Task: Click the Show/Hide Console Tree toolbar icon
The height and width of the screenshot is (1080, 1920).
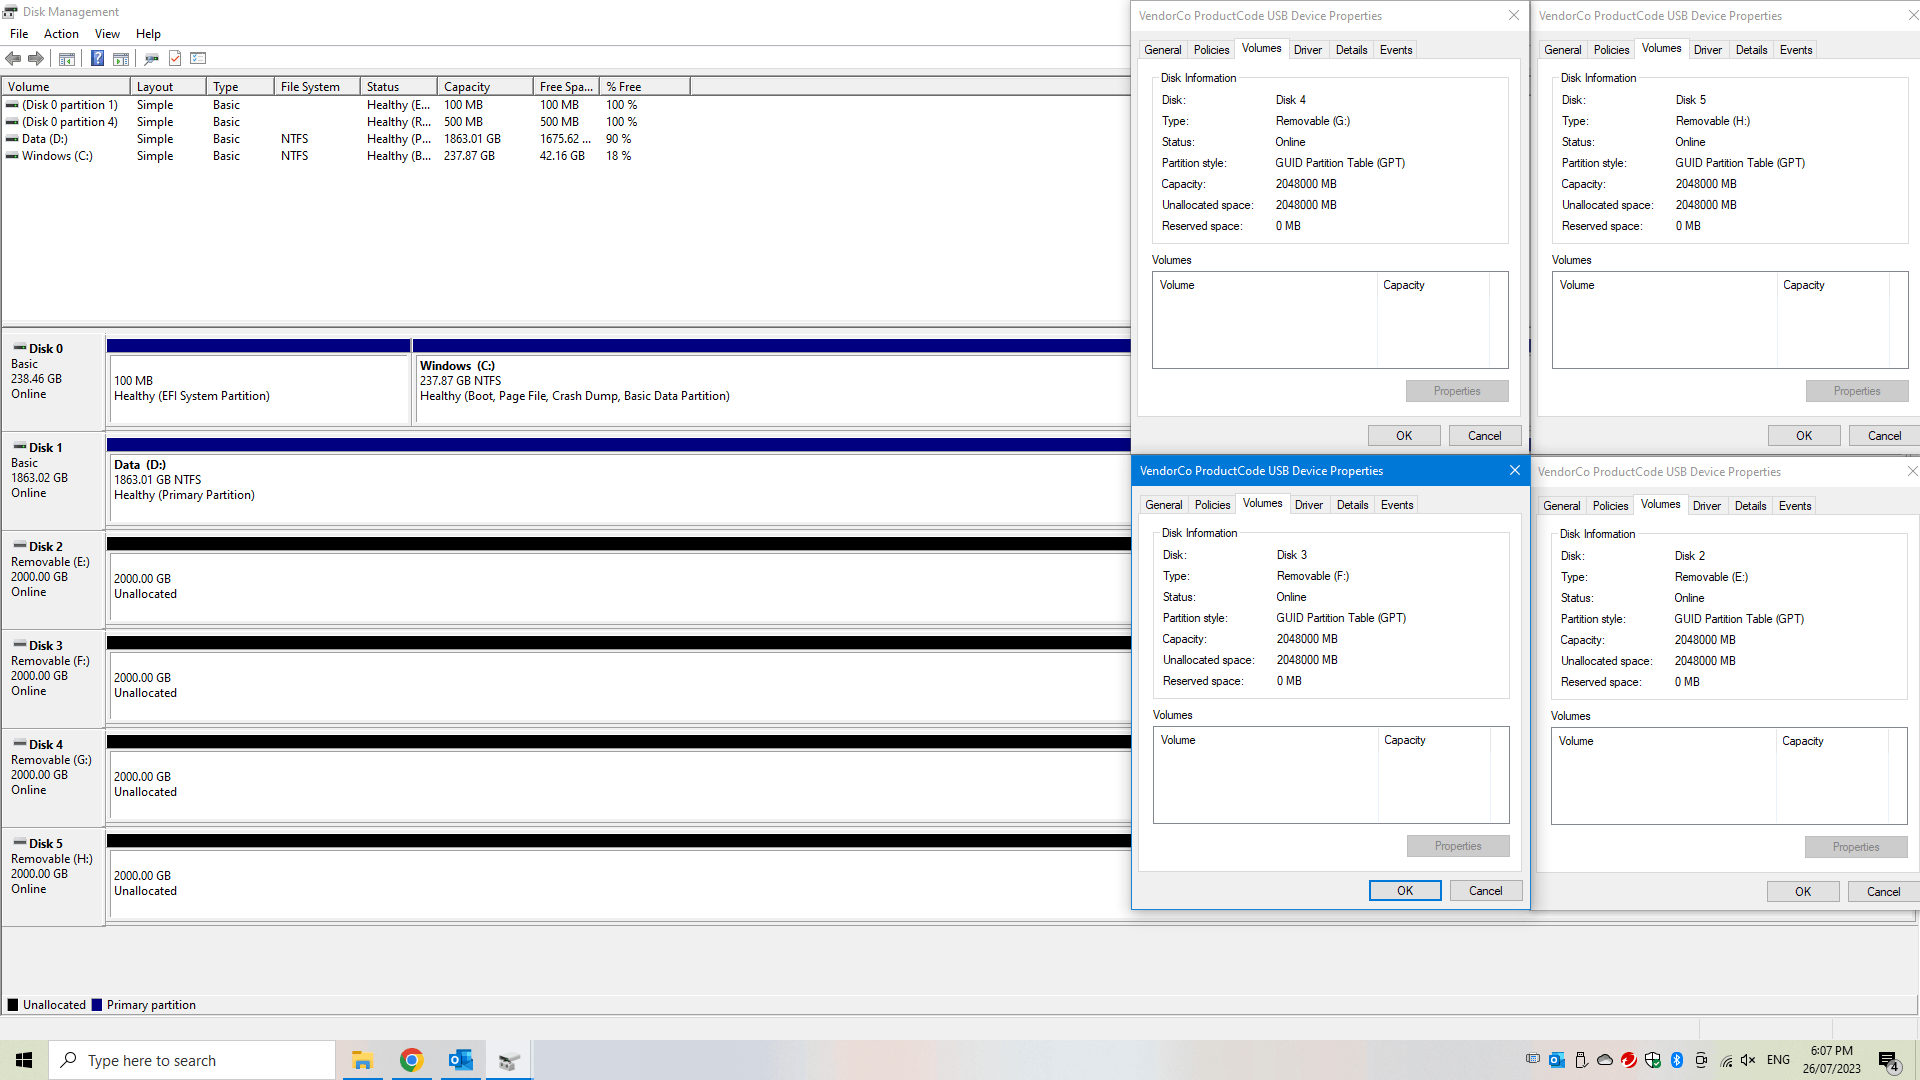Action: (66, 58)
